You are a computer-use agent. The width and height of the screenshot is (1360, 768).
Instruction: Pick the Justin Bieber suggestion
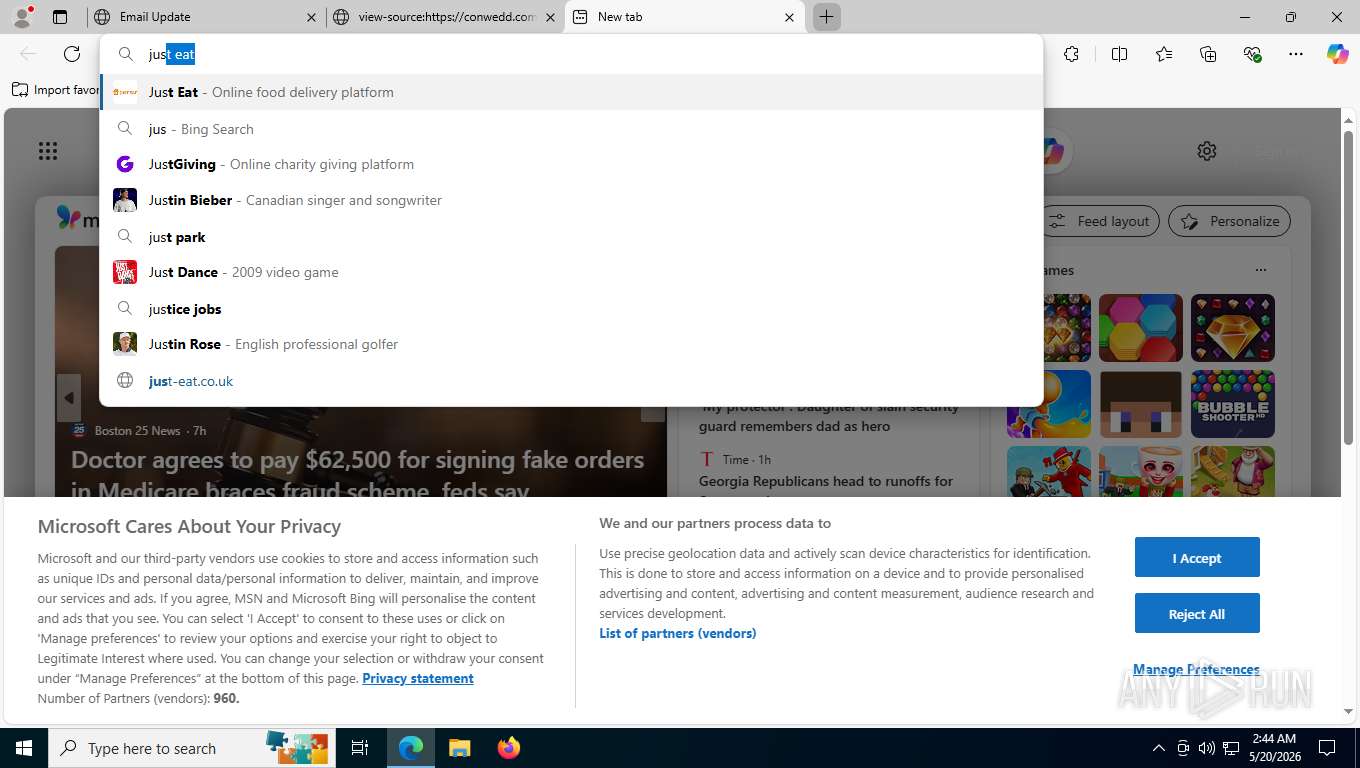click(572, 200)
